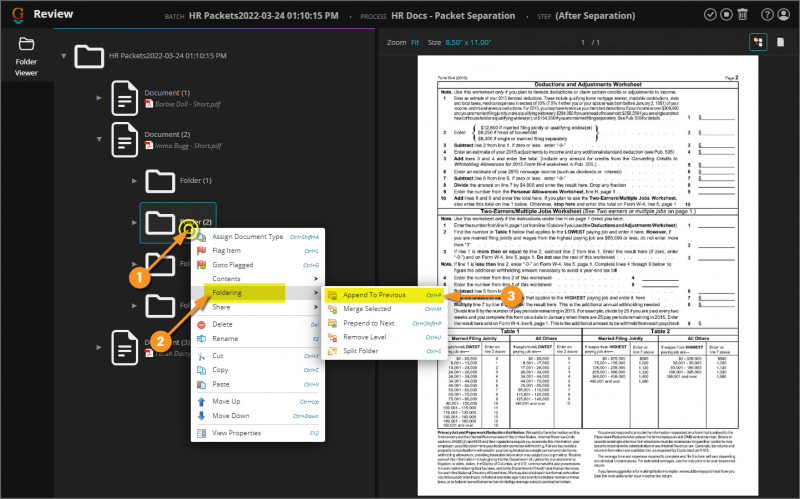The height and width of the screenshot is (499, 800).
Task: Open the Contents submenu arrow
Action: [x=316, y=279]
